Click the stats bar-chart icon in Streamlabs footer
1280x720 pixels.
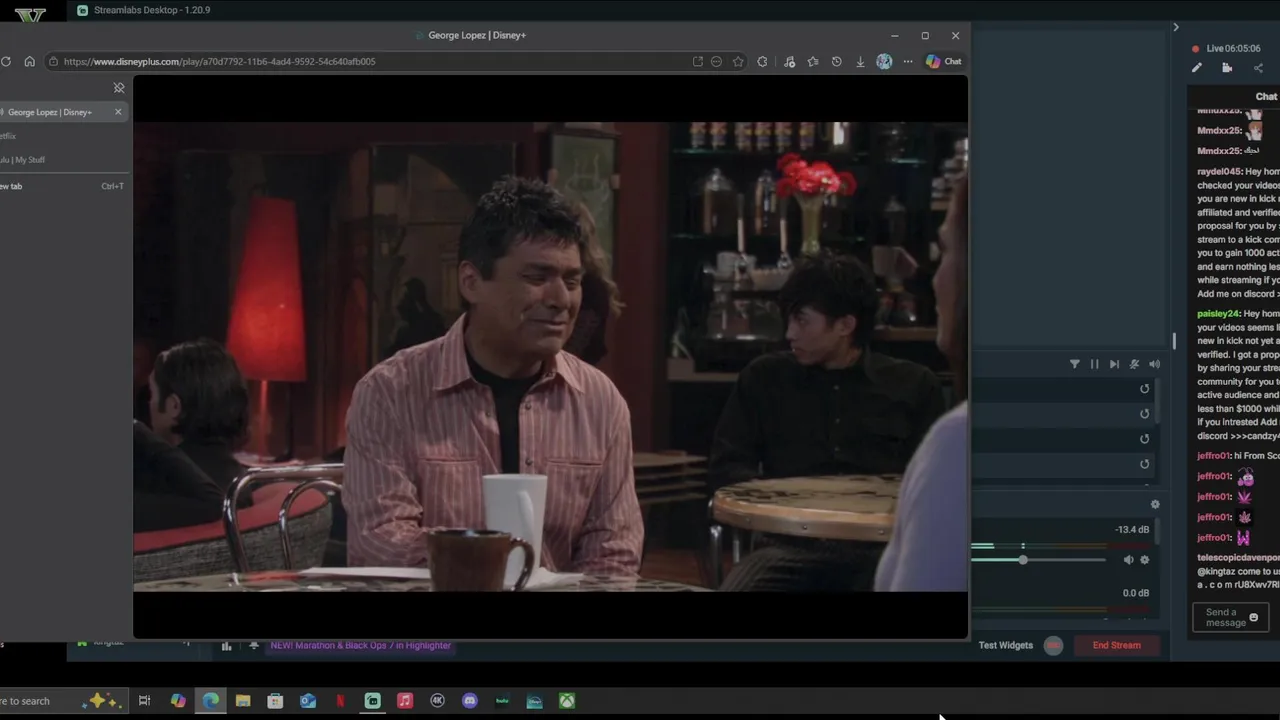(226, 646)
